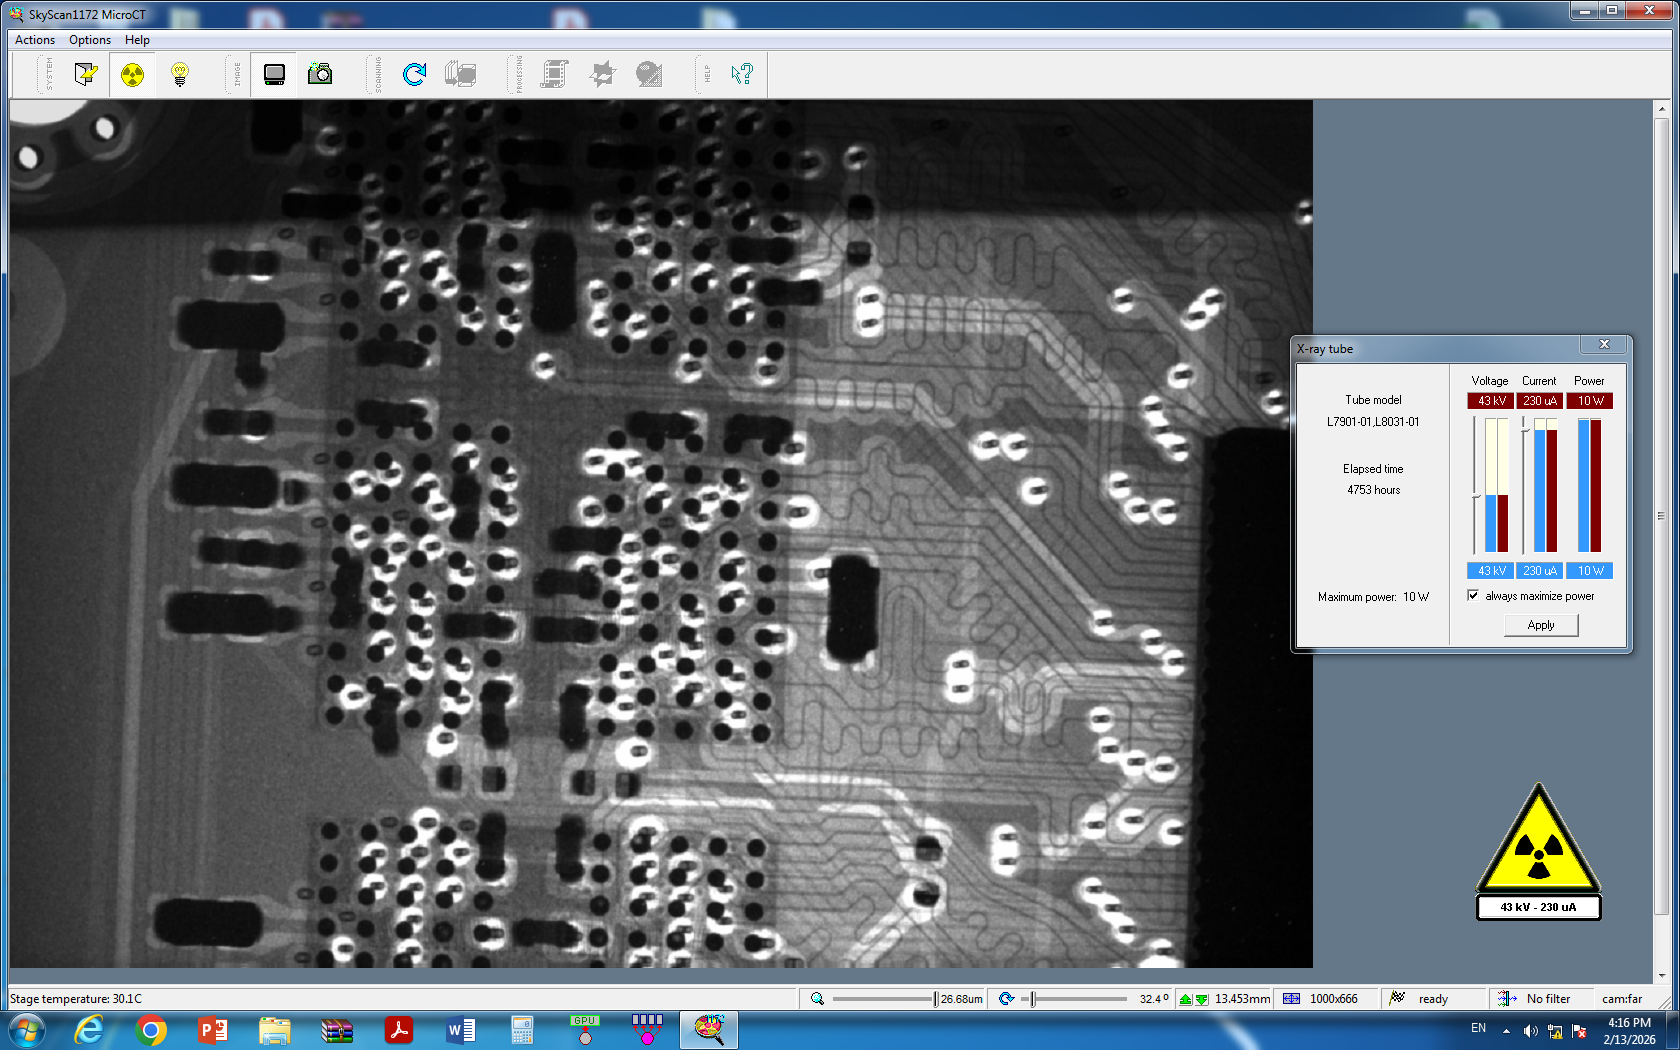Image resolution: width=1680 pixels, height=1050 pixels.
Task: Close the X-ray tube dialog
Action: (x=1604, y=345)
